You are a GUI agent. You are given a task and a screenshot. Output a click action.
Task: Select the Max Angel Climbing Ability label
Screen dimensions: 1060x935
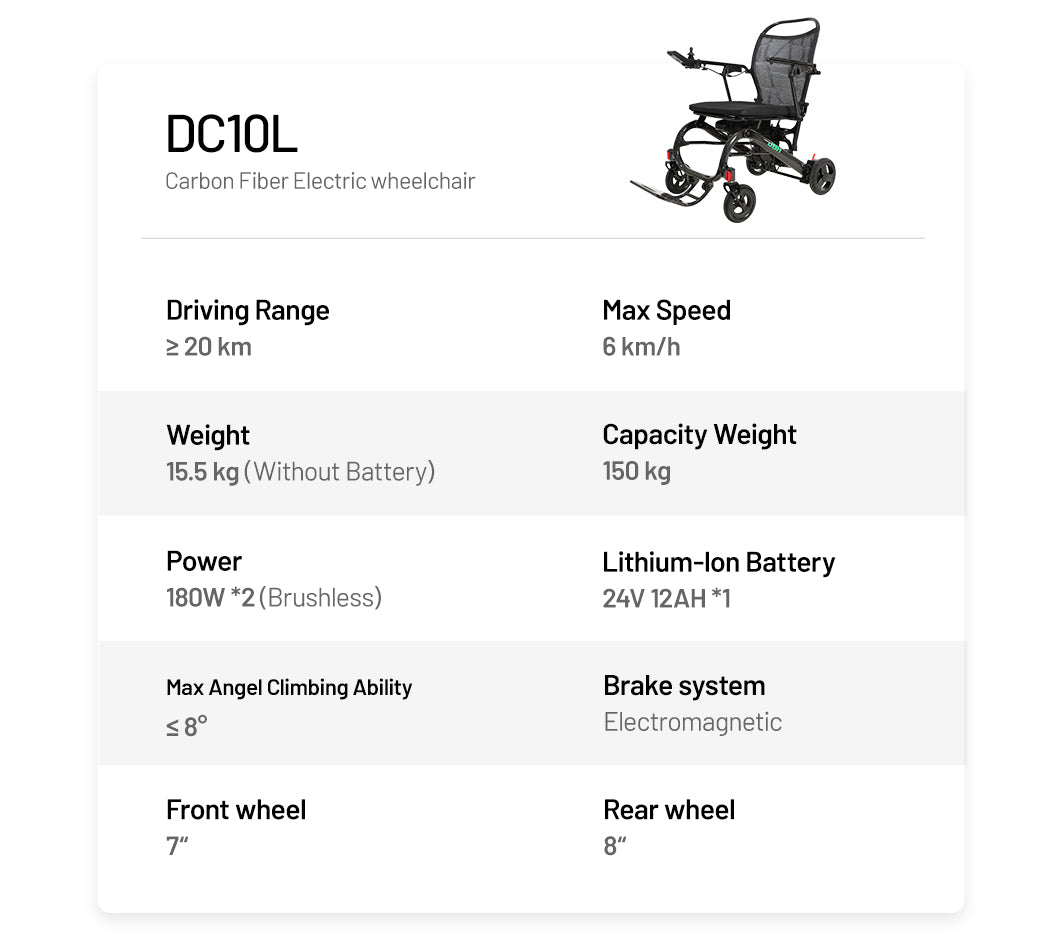289,688
